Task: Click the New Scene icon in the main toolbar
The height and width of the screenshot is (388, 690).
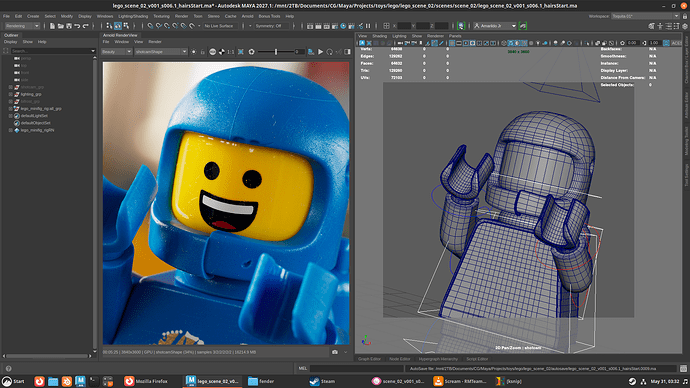Action: [x=52, y=26]
